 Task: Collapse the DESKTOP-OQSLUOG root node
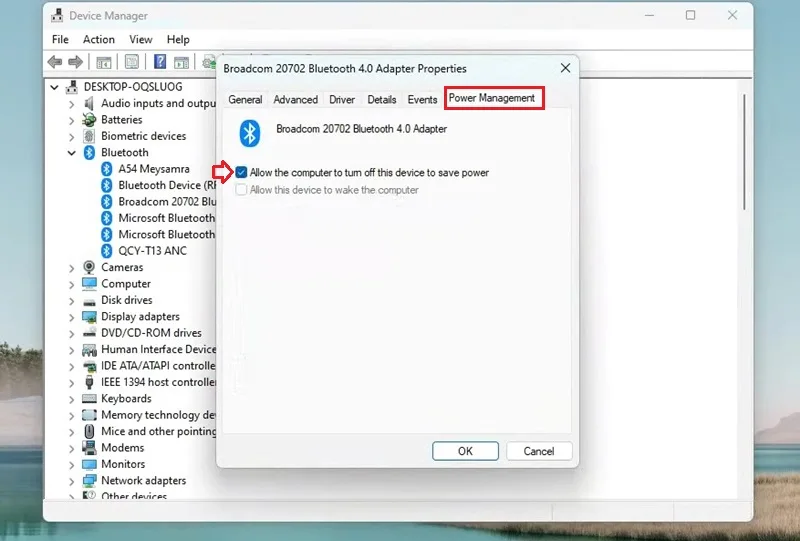click(x=54, y=87)
